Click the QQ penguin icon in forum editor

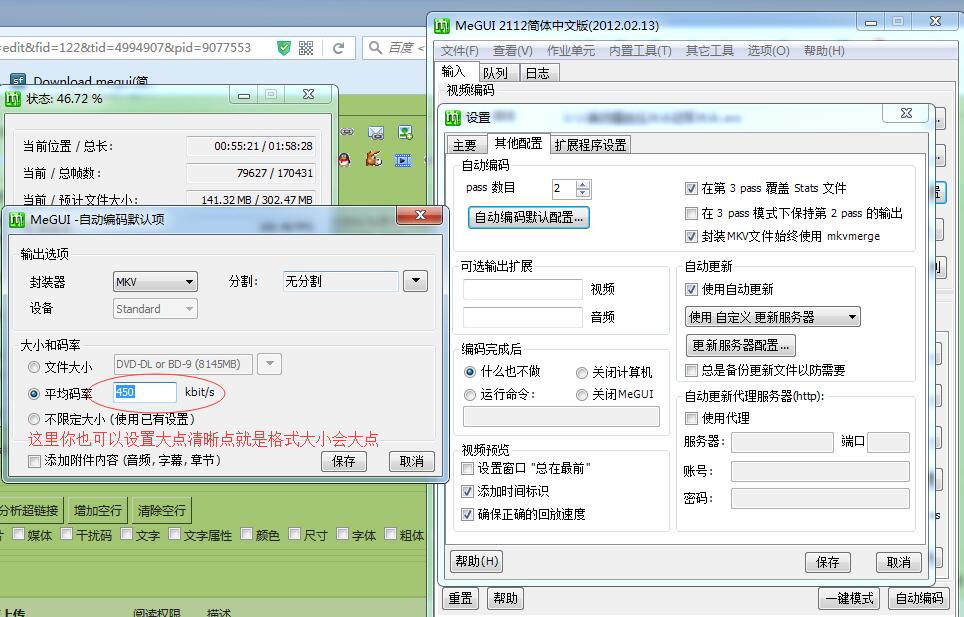coord(345,160)
